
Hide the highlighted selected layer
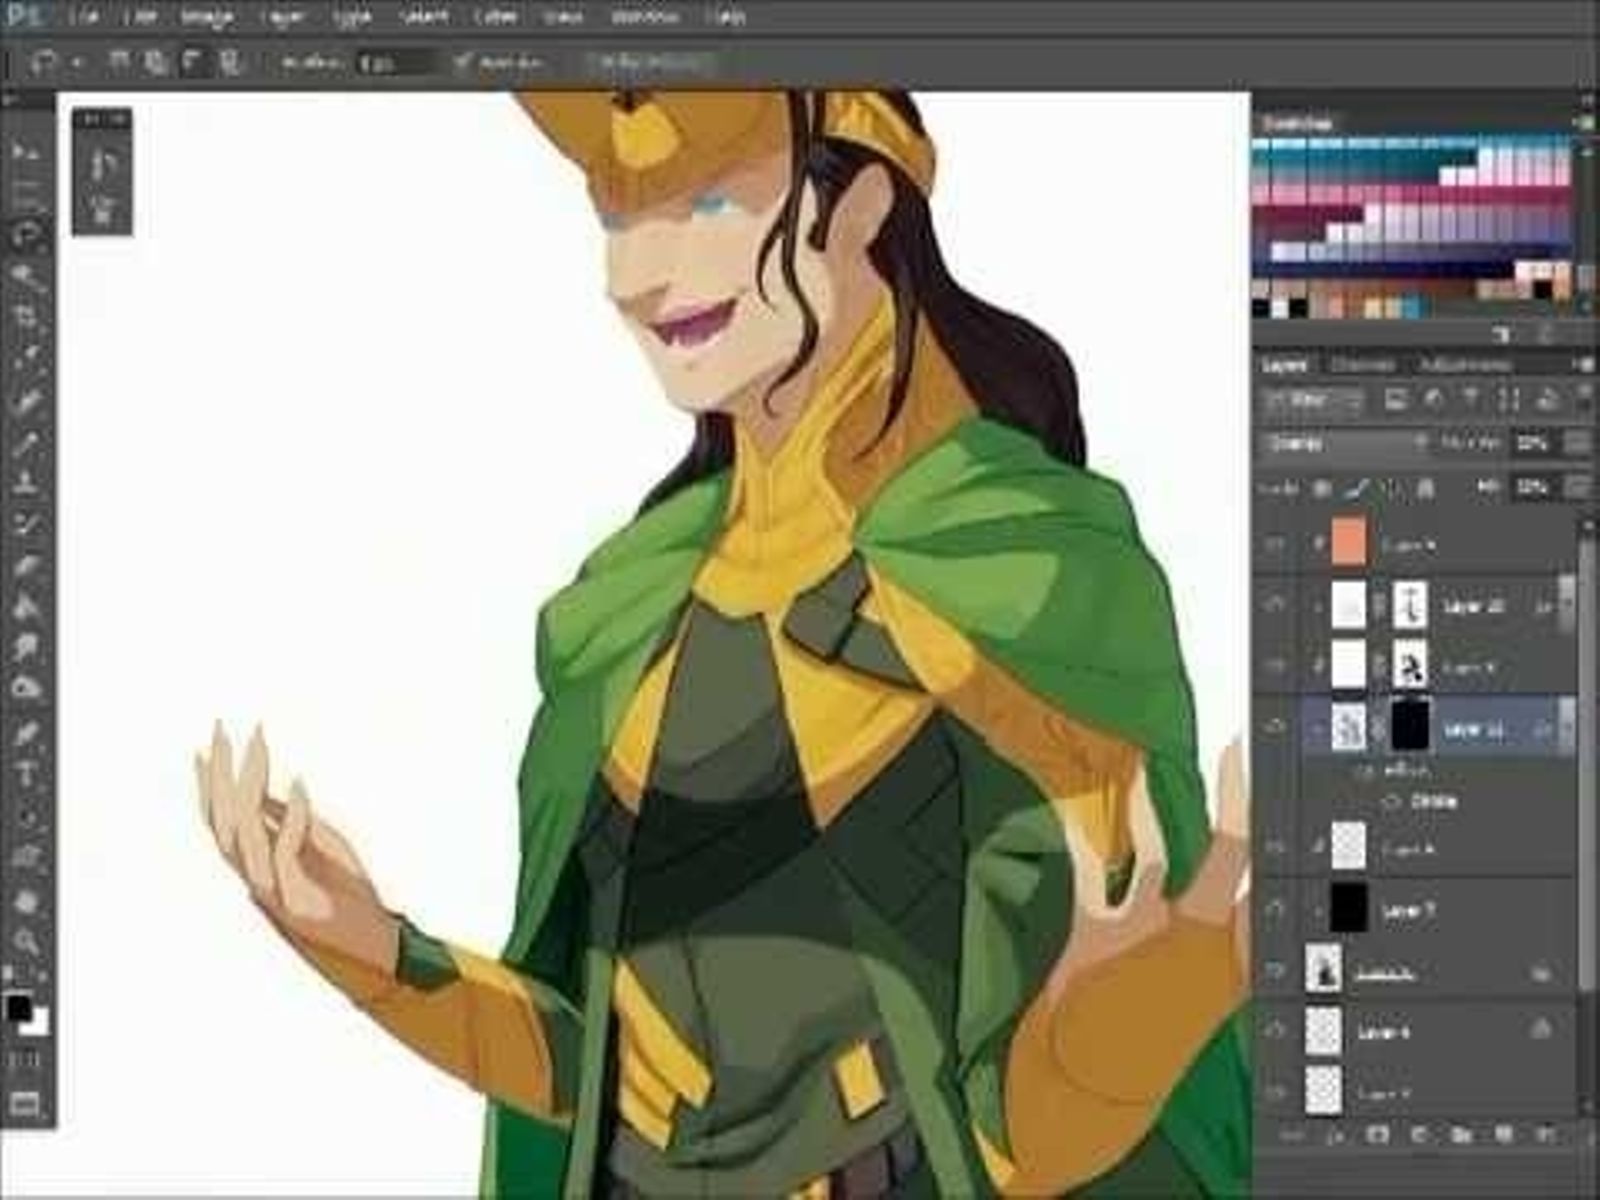coord(1275,728)
